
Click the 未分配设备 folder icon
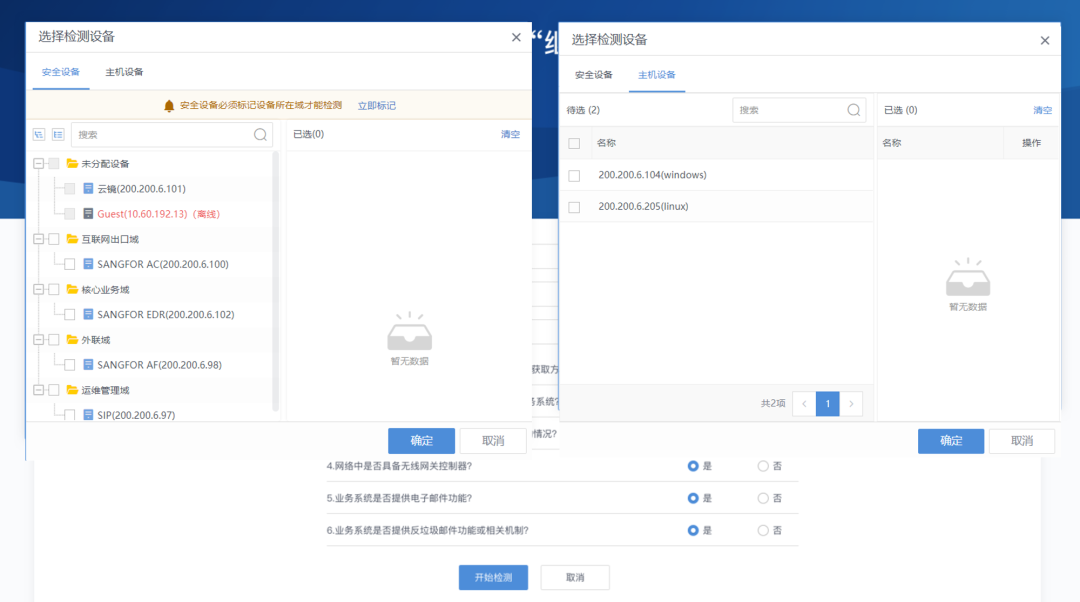[72, 163]
